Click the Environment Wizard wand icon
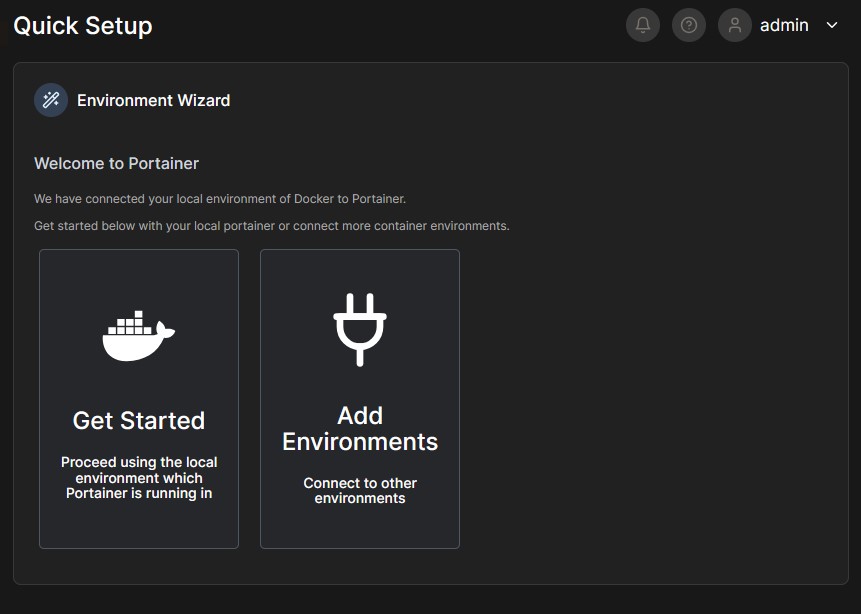Image resolution: width=861 pixels, height=614 pixels. 51,100
